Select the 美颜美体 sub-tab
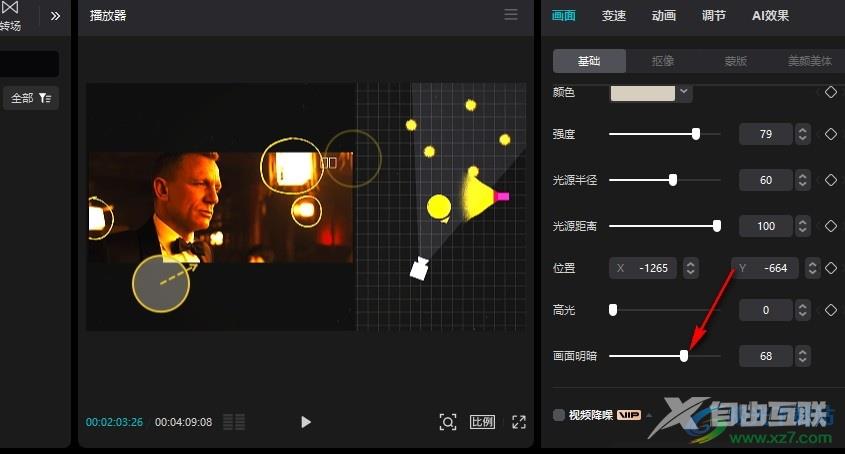Screen dimensions: 845x454 (809, 61)
